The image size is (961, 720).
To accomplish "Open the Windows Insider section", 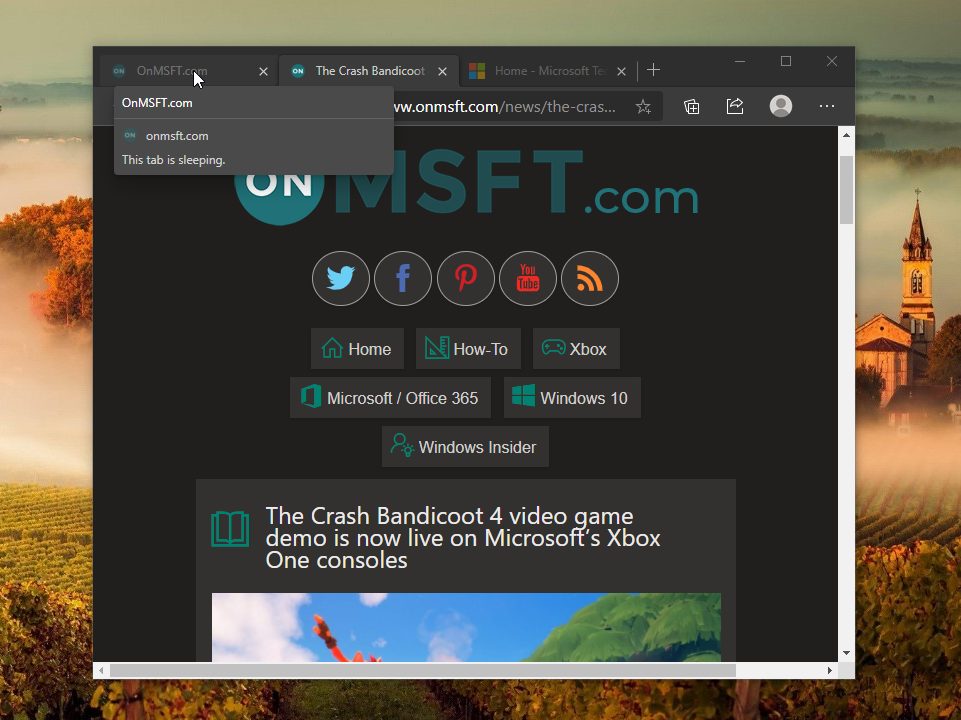I will 465,447.
